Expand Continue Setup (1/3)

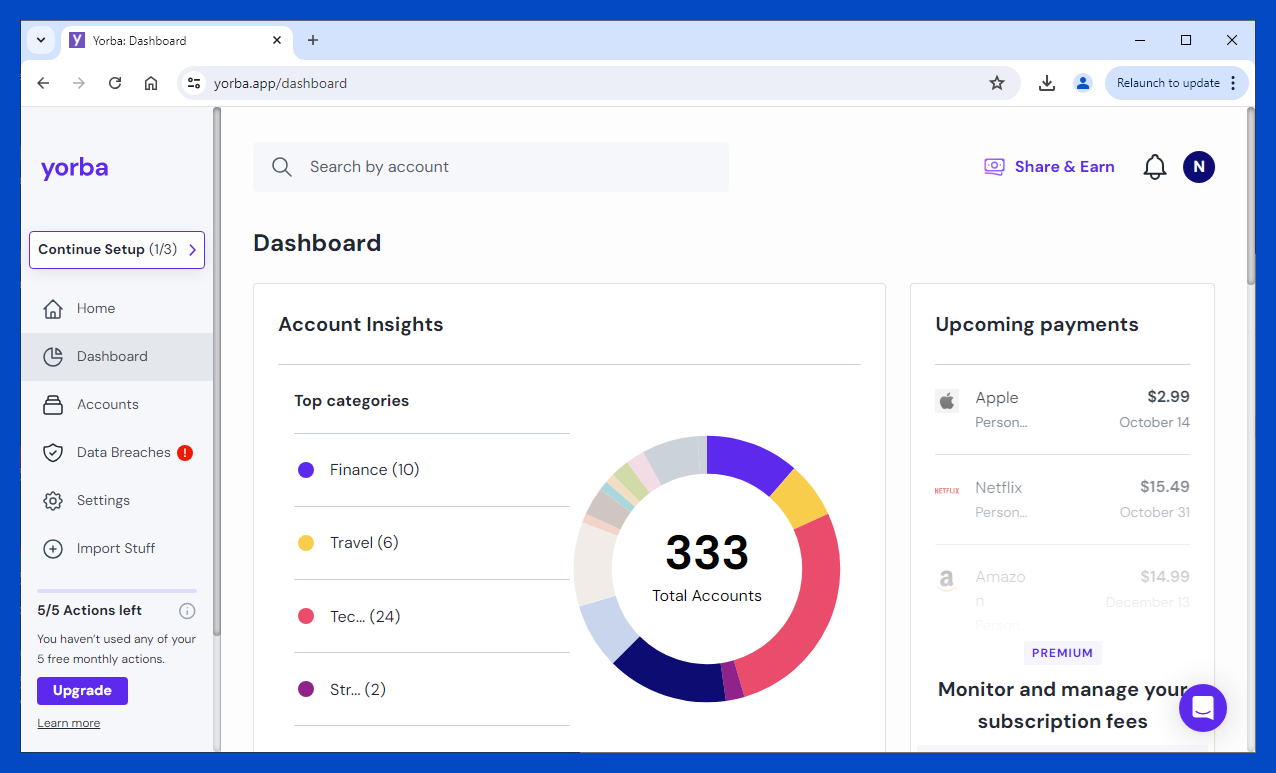[117, 250]
